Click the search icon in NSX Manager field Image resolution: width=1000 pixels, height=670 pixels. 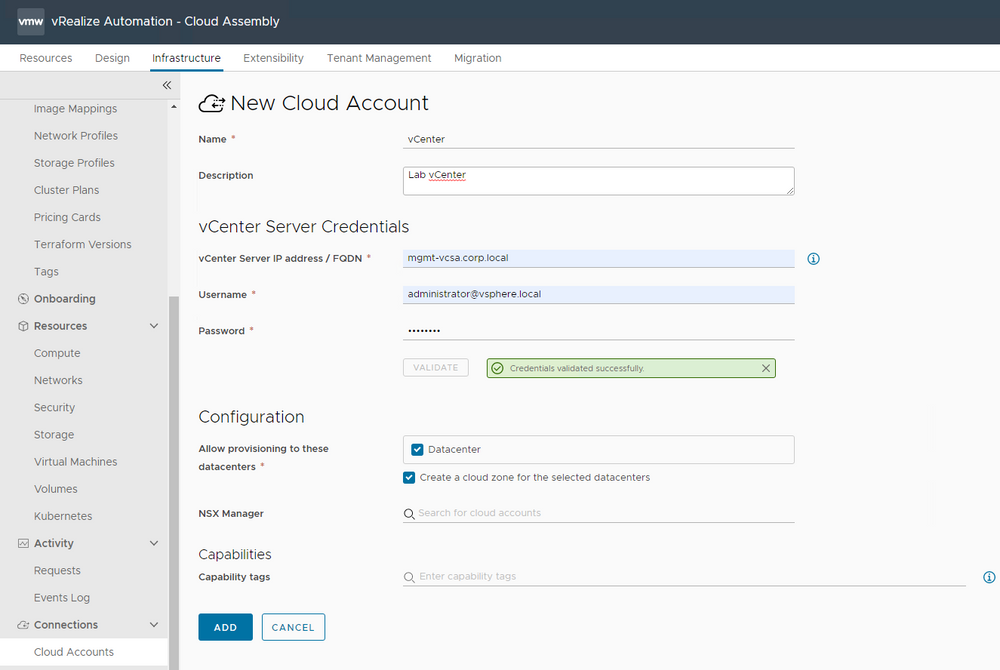click(x=409, y=514)
